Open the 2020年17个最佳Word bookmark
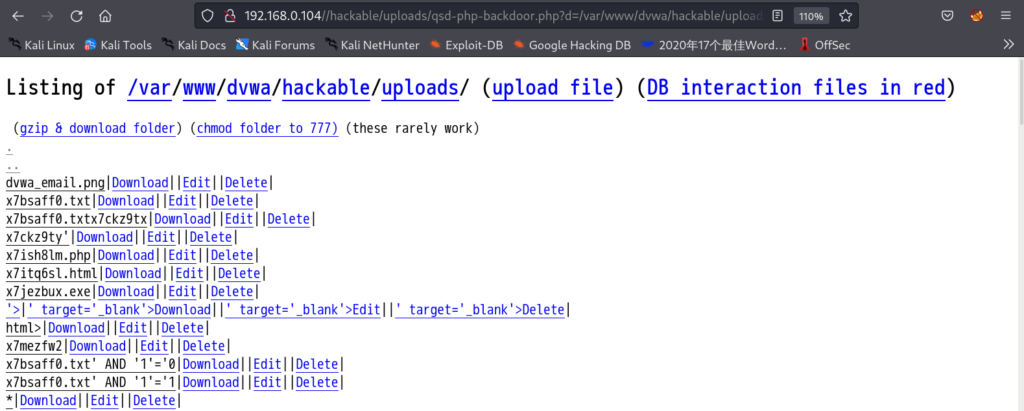The width and height of the screenshot is (1024, 411). [x=715, y=45]
